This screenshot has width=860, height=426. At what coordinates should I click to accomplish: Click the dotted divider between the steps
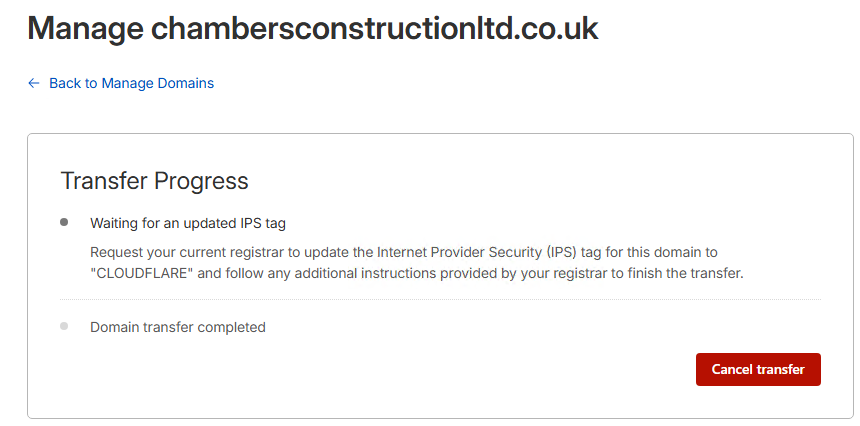(440, 299)
